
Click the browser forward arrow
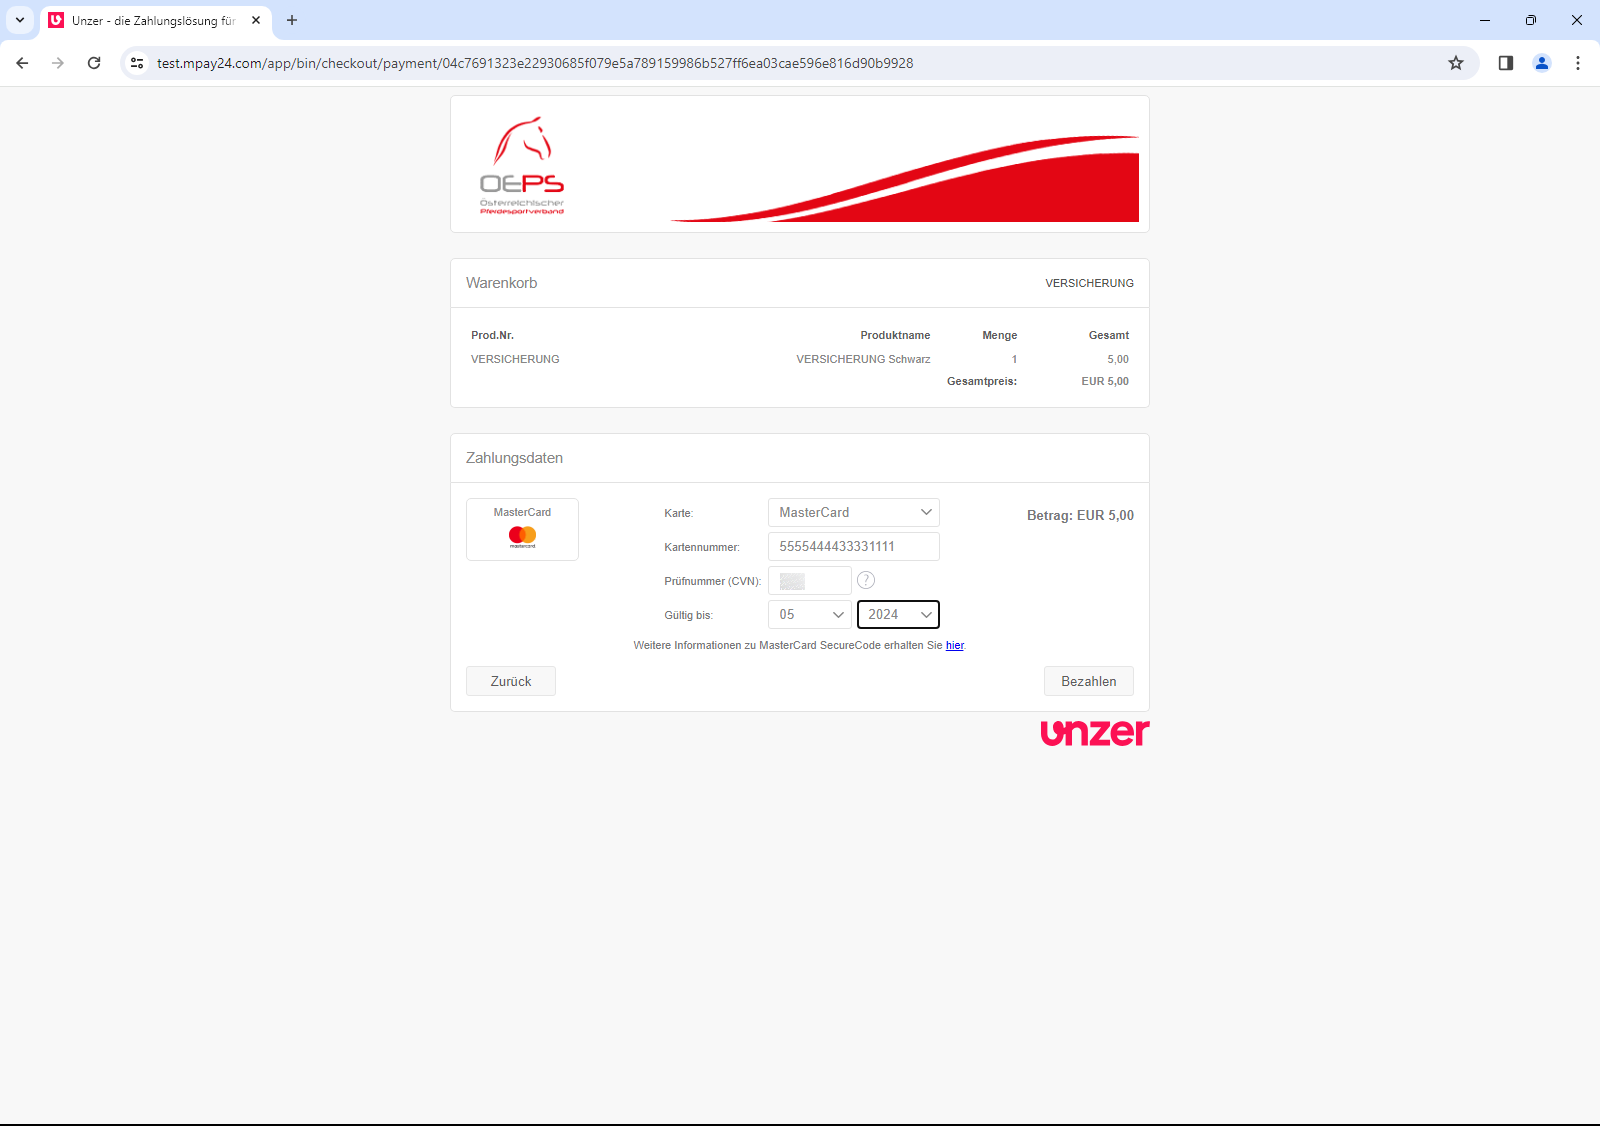[x=58, y=63]
